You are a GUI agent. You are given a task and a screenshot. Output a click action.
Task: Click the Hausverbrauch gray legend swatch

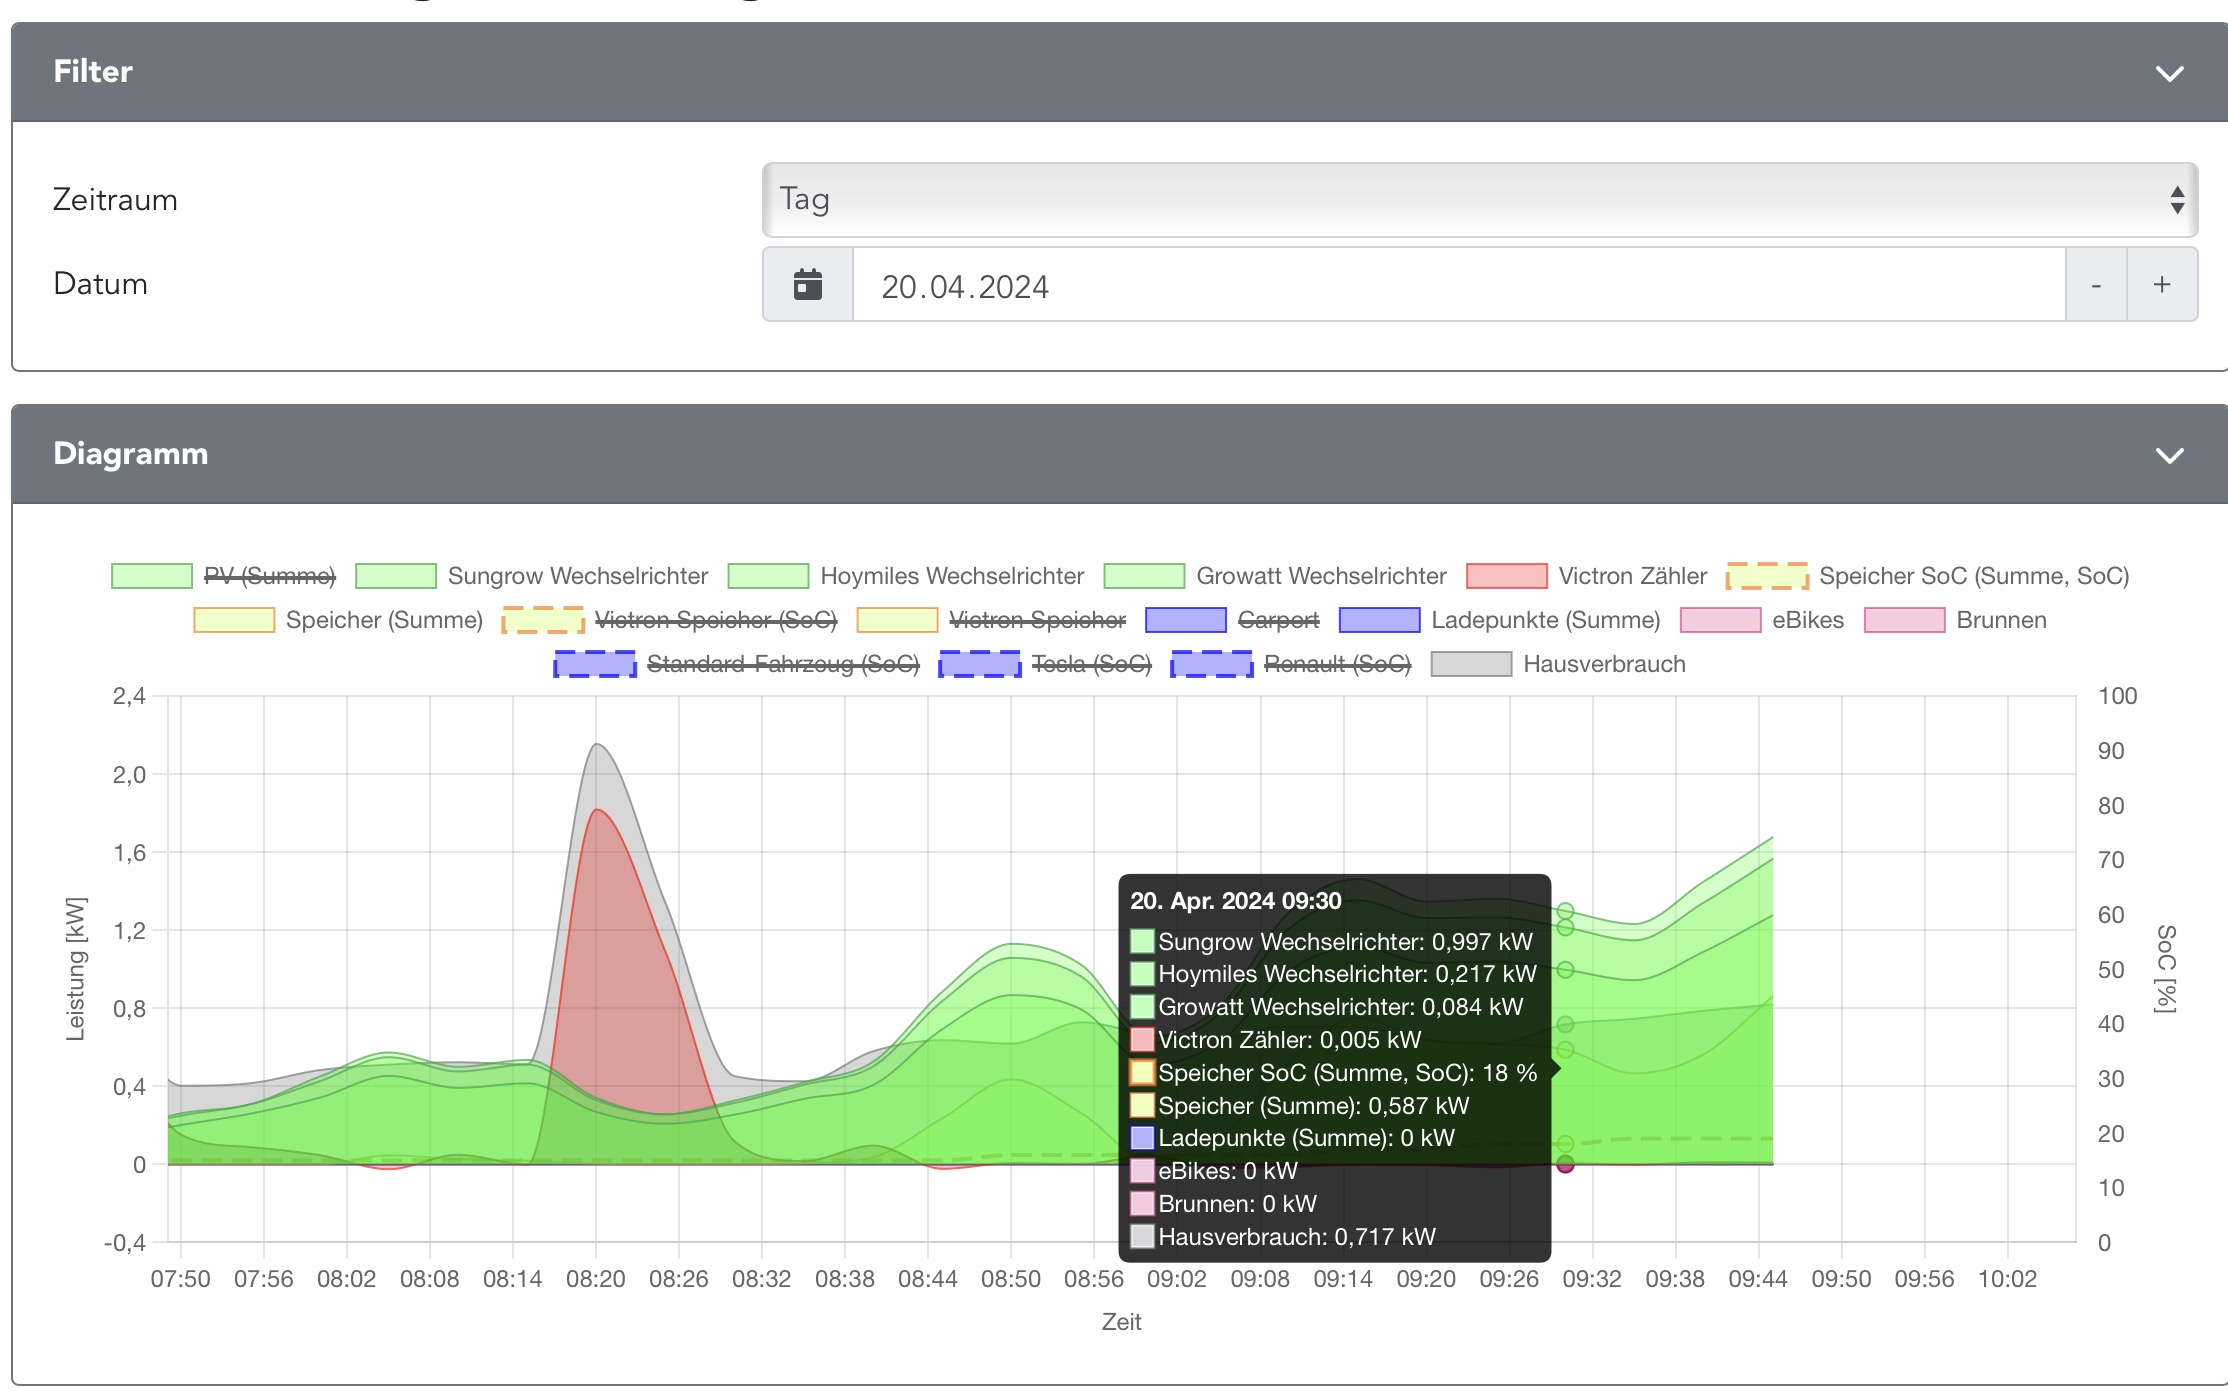coord(1470,664)
